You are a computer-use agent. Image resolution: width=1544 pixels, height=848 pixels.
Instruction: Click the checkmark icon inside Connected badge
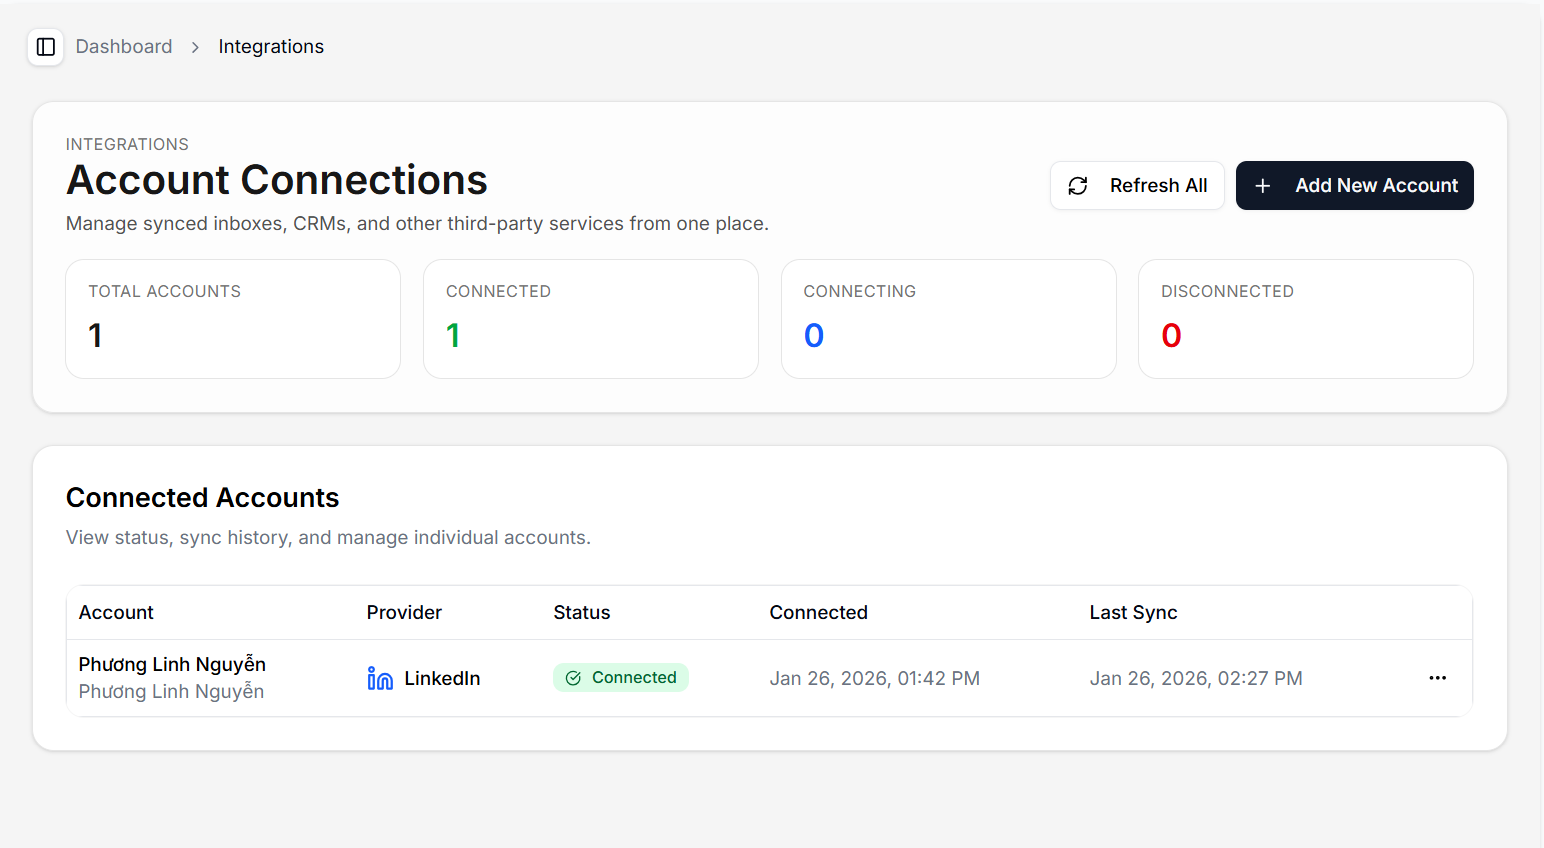click(573, 677)
